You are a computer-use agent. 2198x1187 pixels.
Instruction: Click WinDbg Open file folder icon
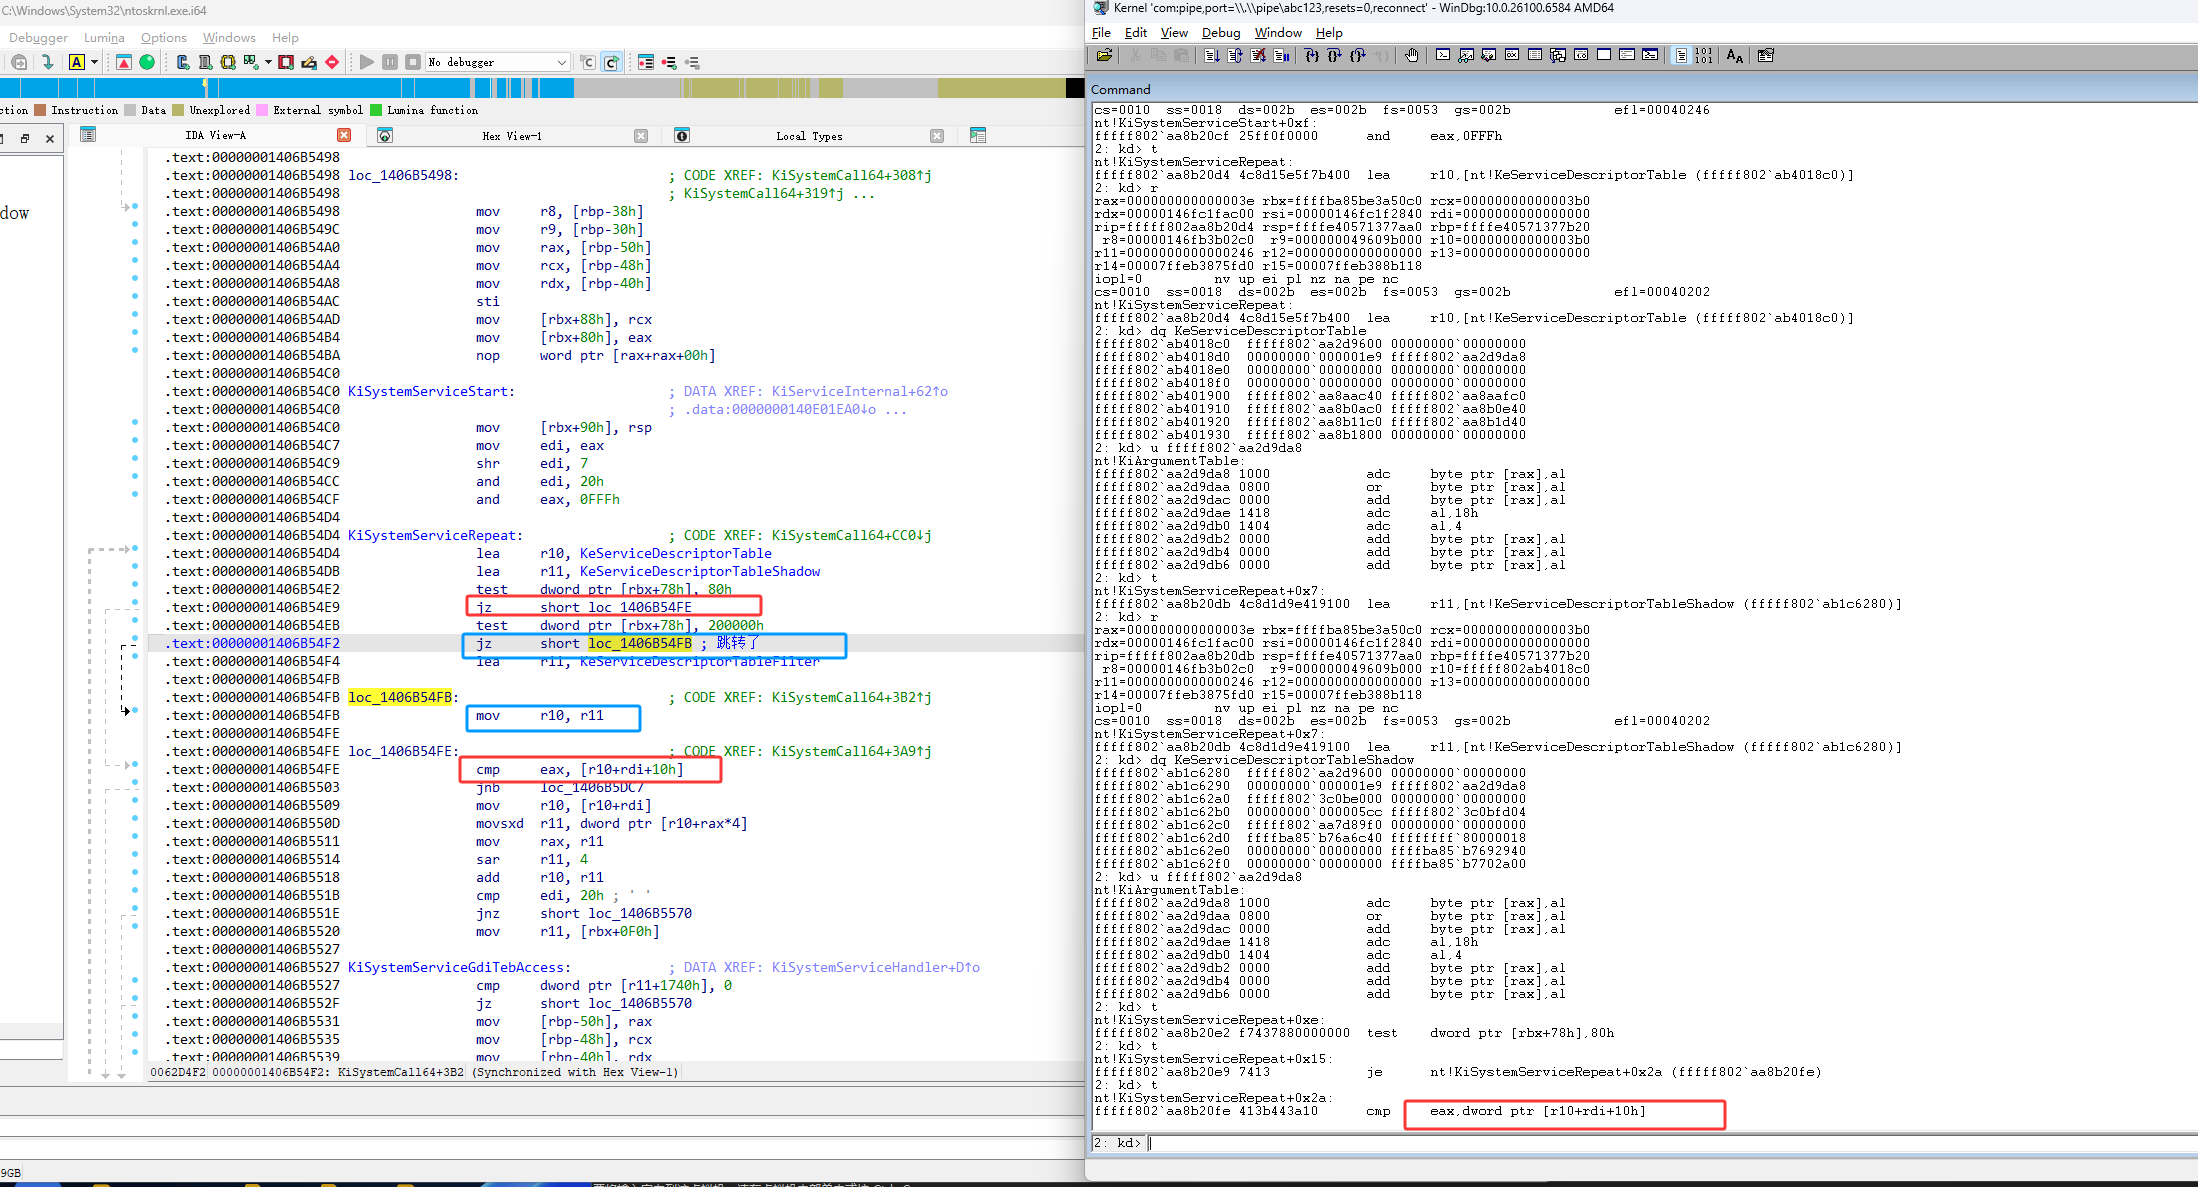coord(1104,56)
